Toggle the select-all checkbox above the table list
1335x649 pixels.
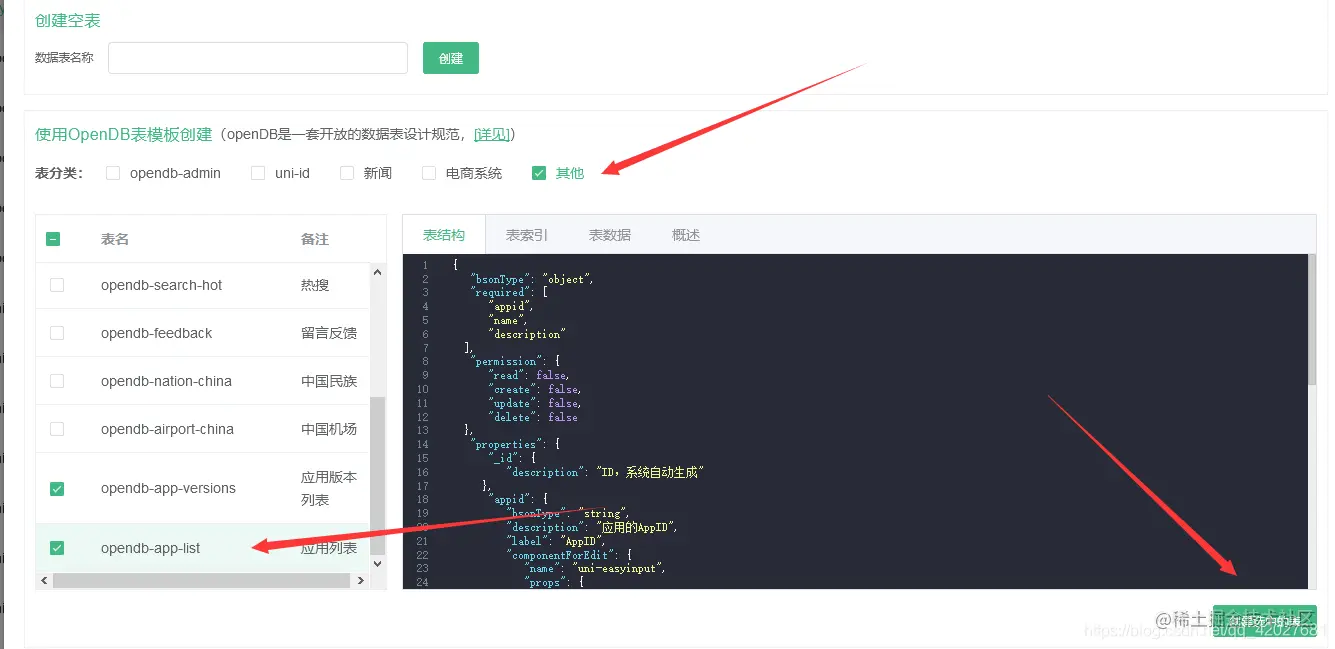pos(53,238)
